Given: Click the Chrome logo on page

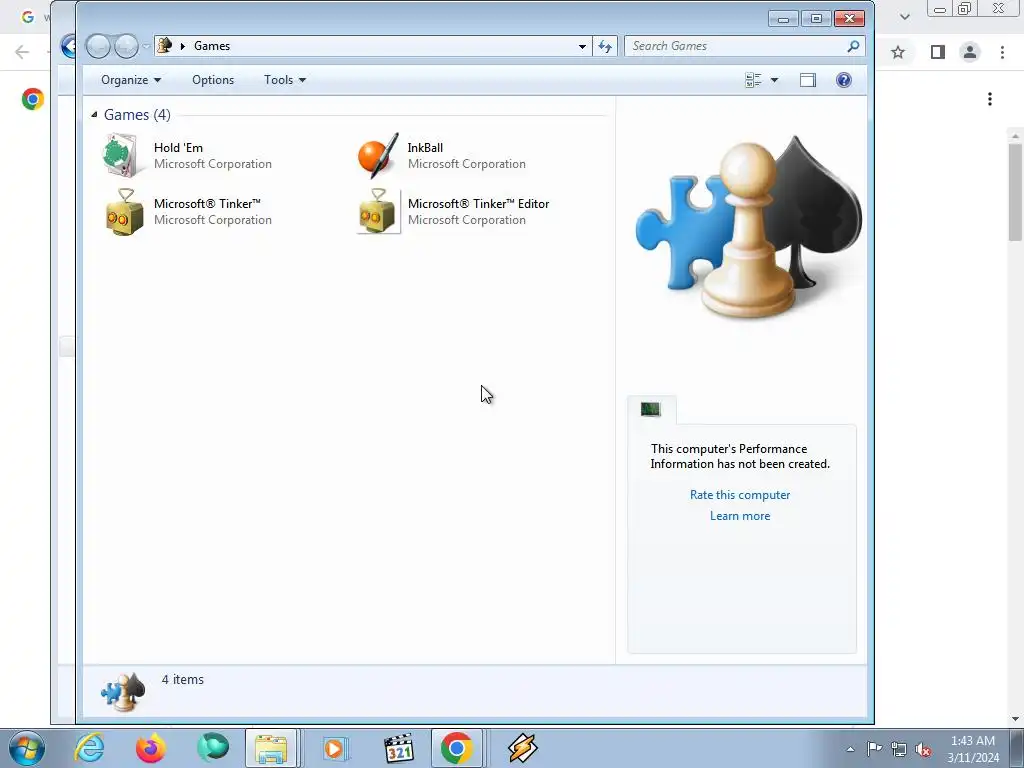Looking at the screenshot, I should pyautogui.click(x=33, y=99).
